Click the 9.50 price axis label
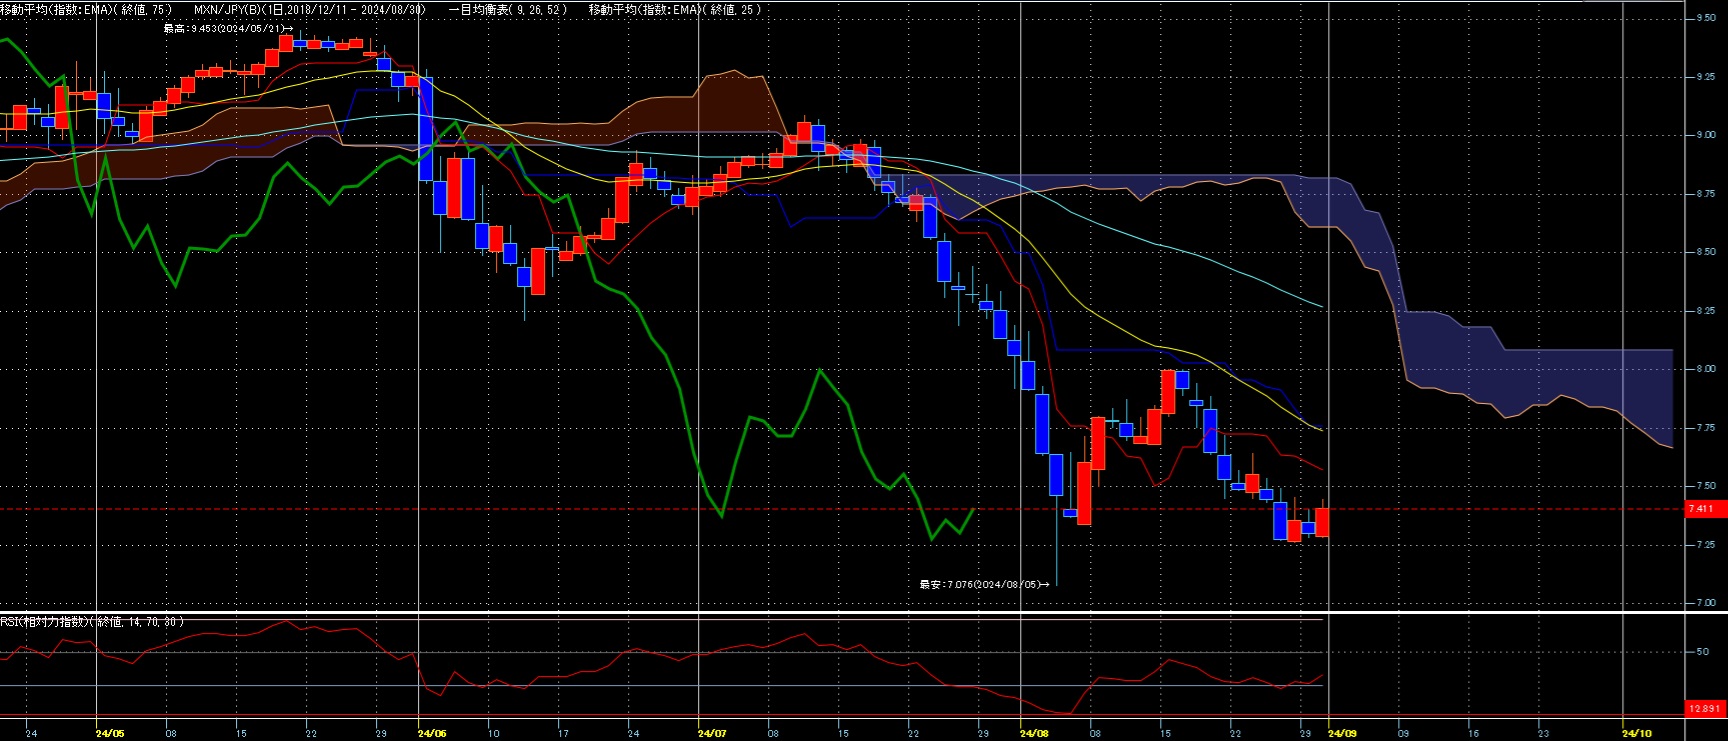 [1705, 18]
